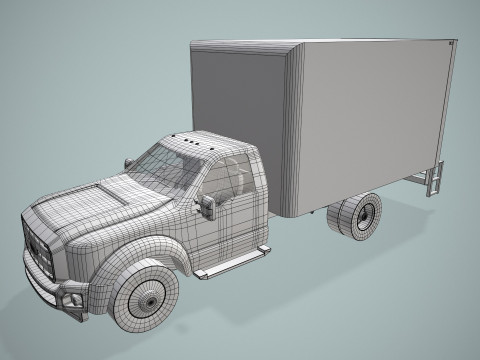Screen dimensions: 480x360
Task: Select the cab side step board
Action: pos(232,262)
